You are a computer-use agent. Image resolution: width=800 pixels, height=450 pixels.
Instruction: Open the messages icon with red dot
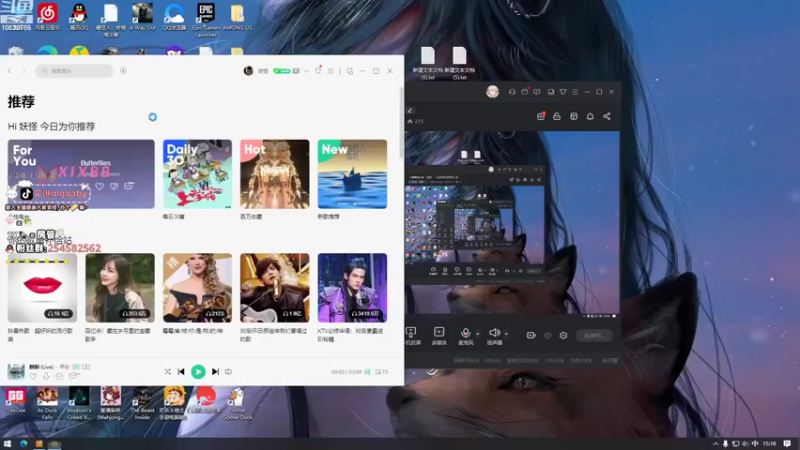tap(525, 91)
